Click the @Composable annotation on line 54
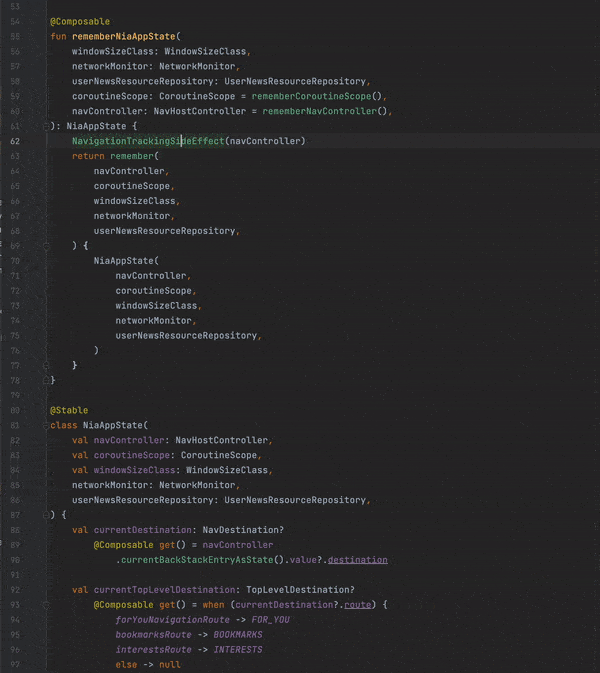 [80, 21]
